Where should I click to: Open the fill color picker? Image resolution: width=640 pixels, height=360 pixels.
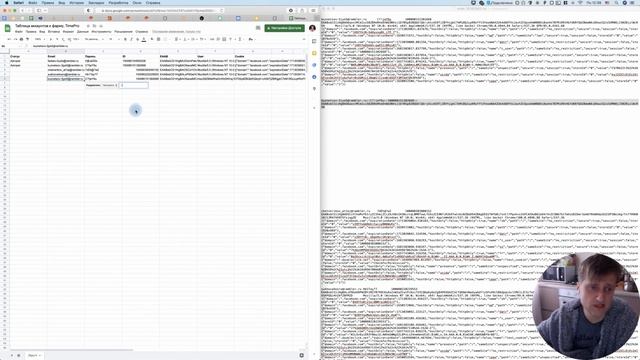tap(152, 39)
